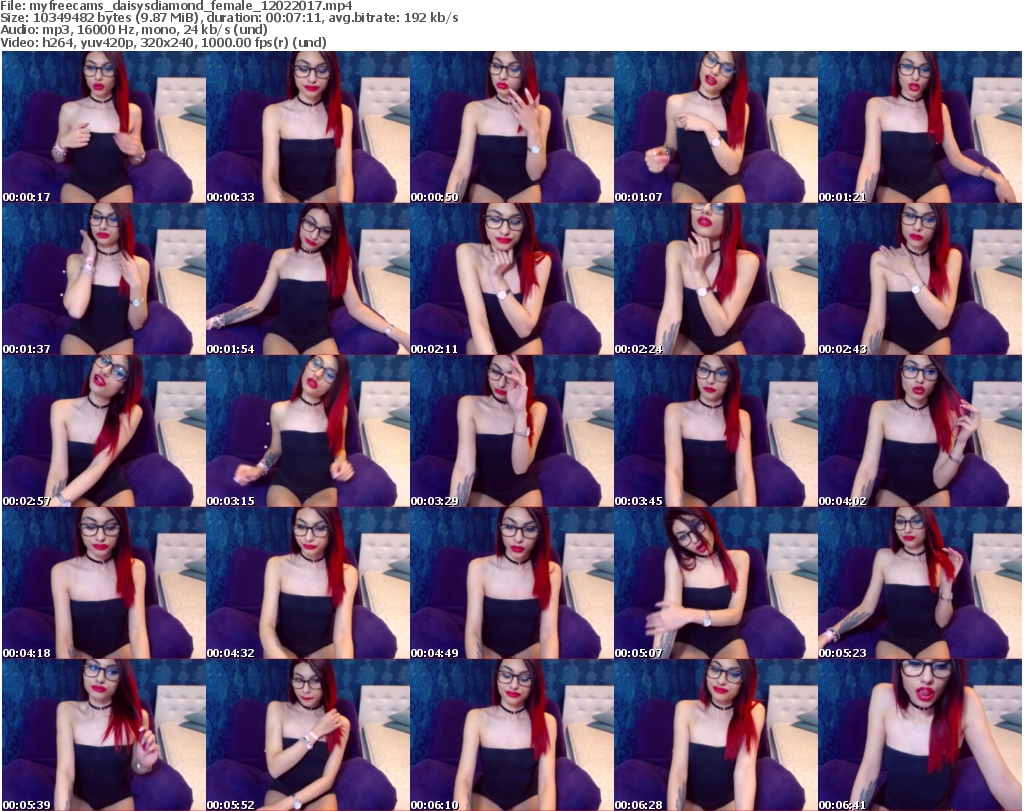Open the thumbnail stamped 00:03:45

(716, 432)
